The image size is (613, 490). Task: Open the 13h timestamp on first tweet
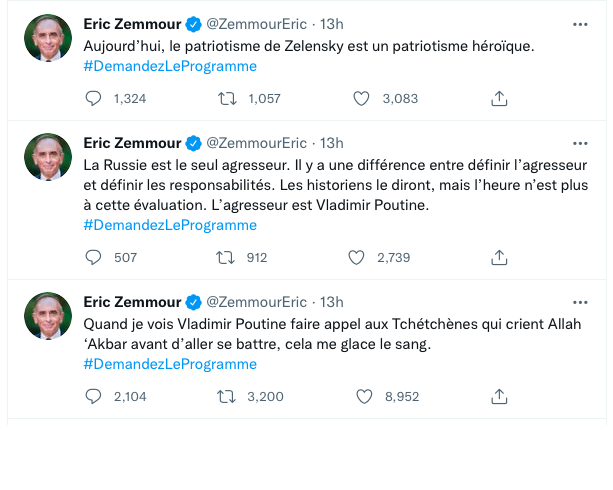coord(331,23)
